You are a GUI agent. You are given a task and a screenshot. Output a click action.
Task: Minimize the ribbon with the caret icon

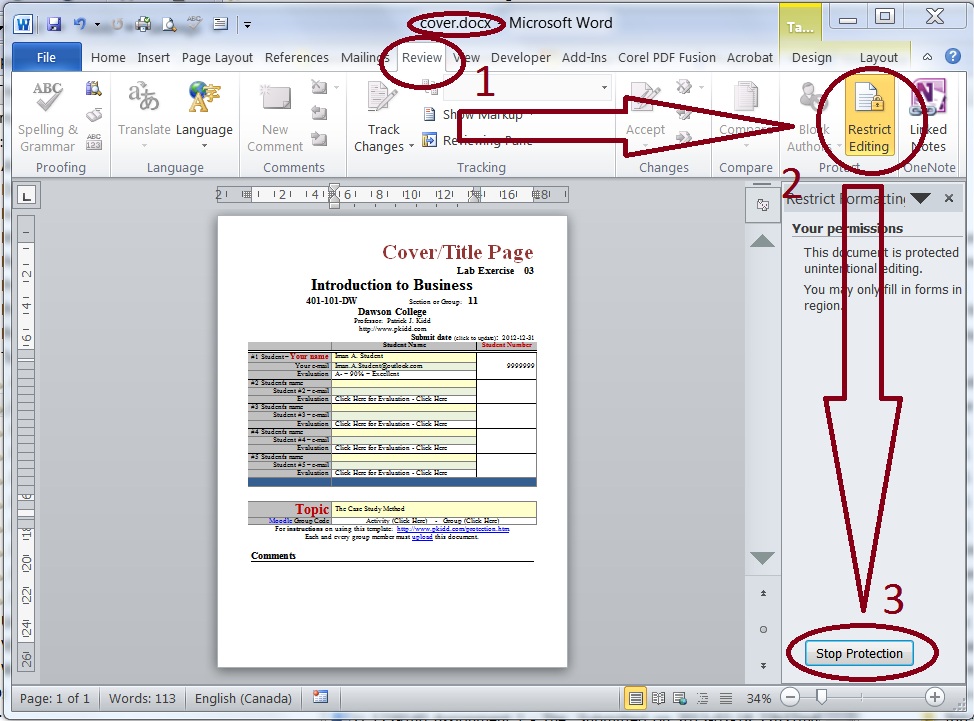(x=927, y=57)
